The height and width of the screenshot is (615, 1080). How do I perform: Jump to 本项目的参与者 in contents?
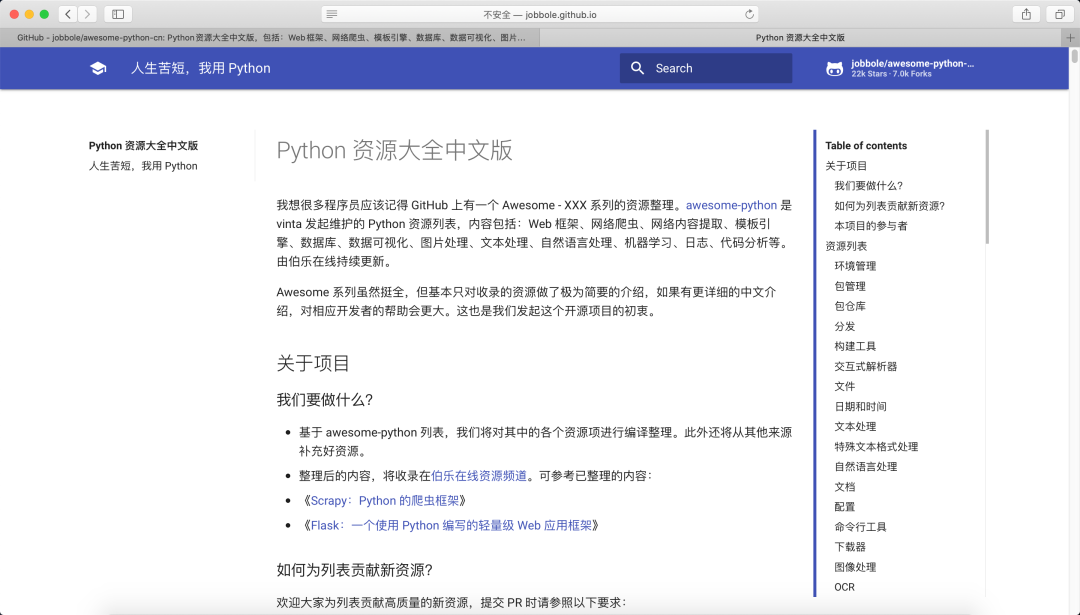(871, 226)
